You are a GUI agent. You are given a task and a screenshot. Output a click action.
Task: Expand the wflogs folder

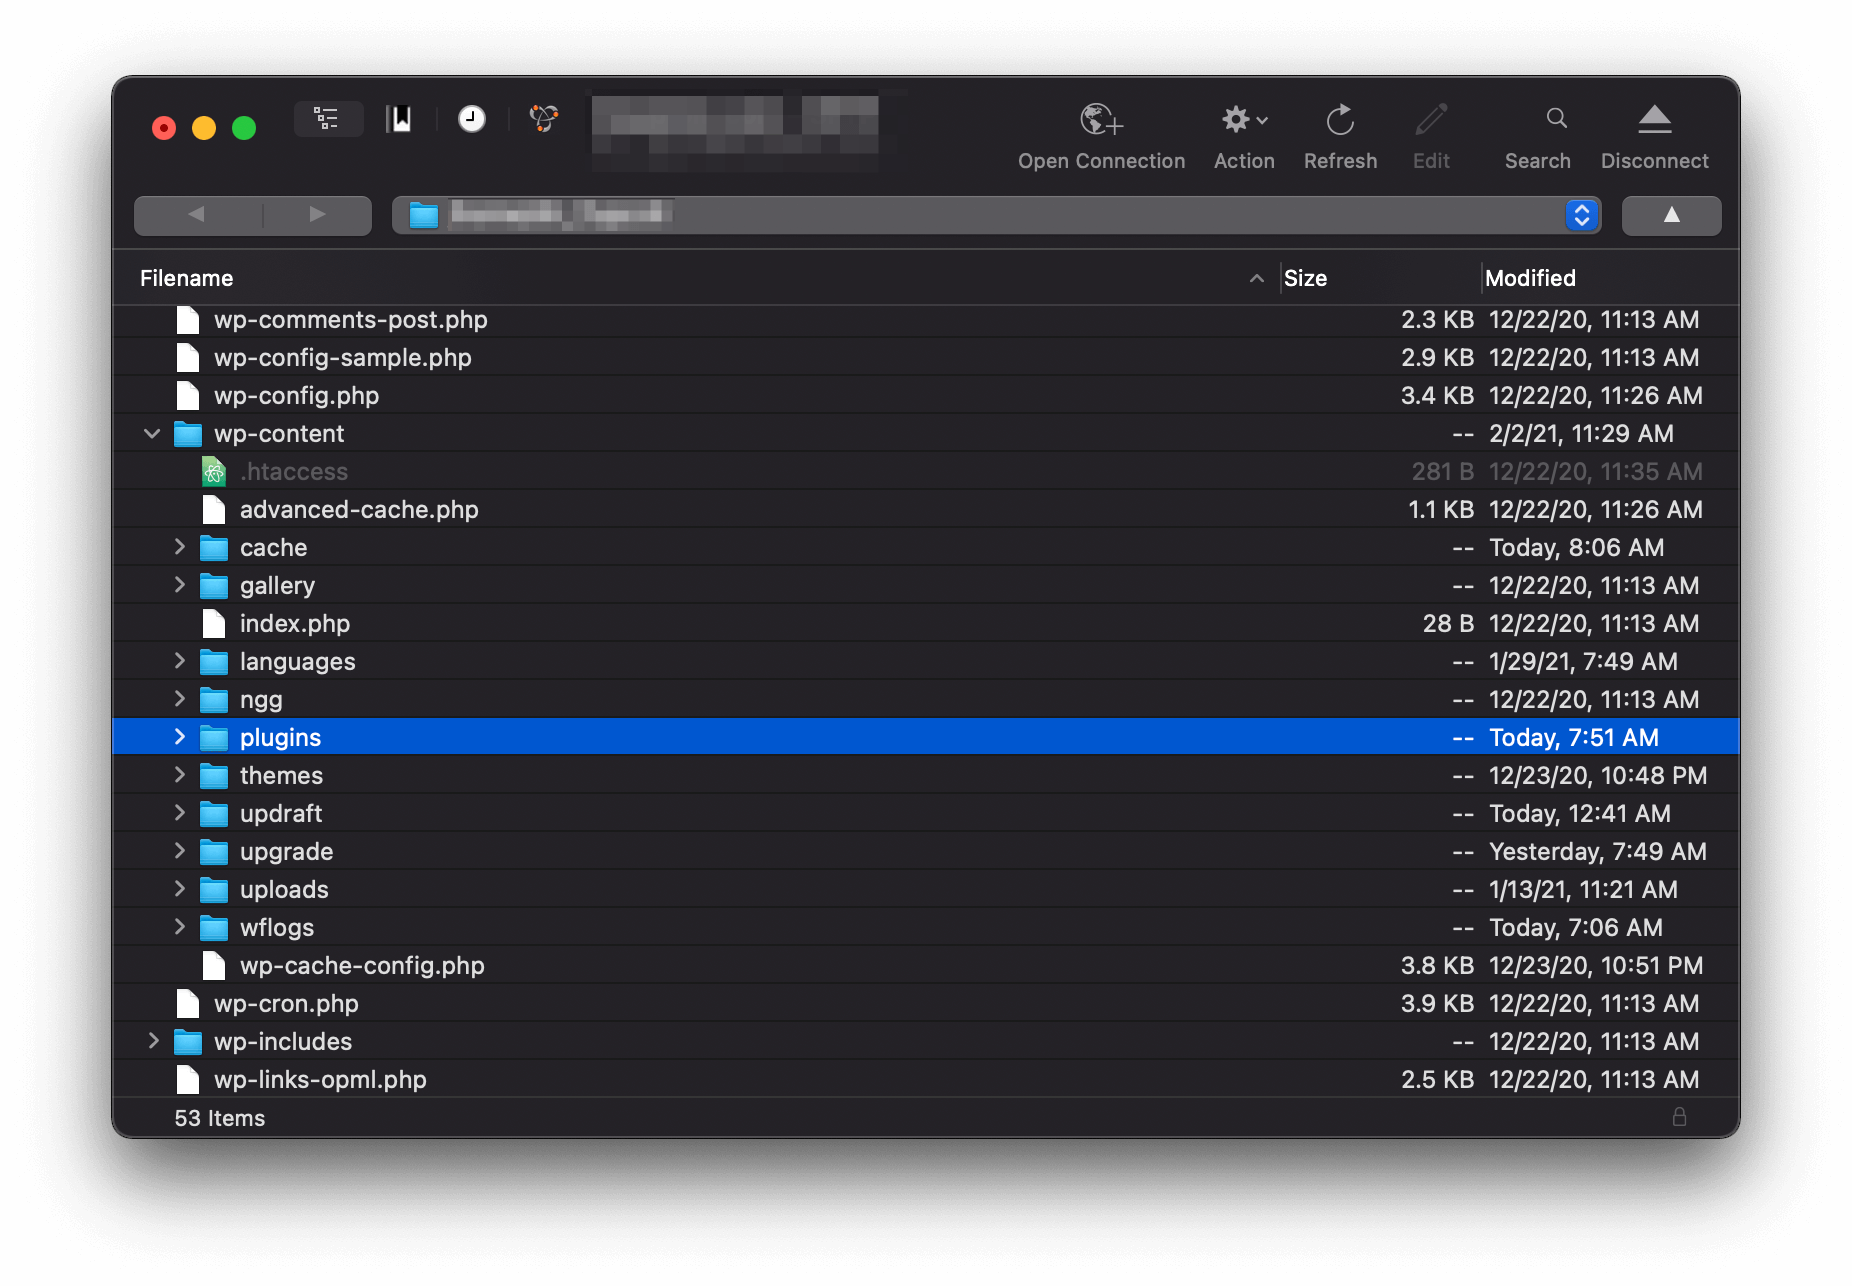[180, 927]
